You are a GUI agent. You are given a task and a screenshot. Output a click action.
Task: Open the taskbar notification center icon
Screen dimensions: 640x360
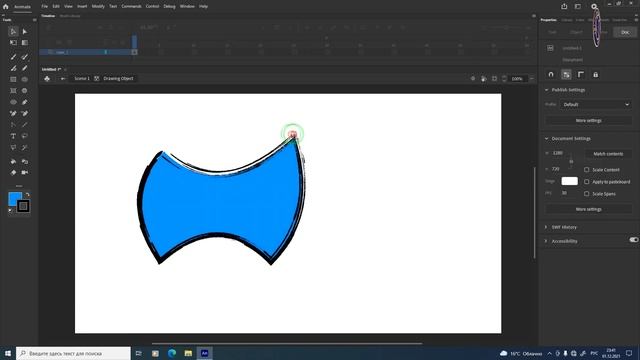[x=629, y=353]
